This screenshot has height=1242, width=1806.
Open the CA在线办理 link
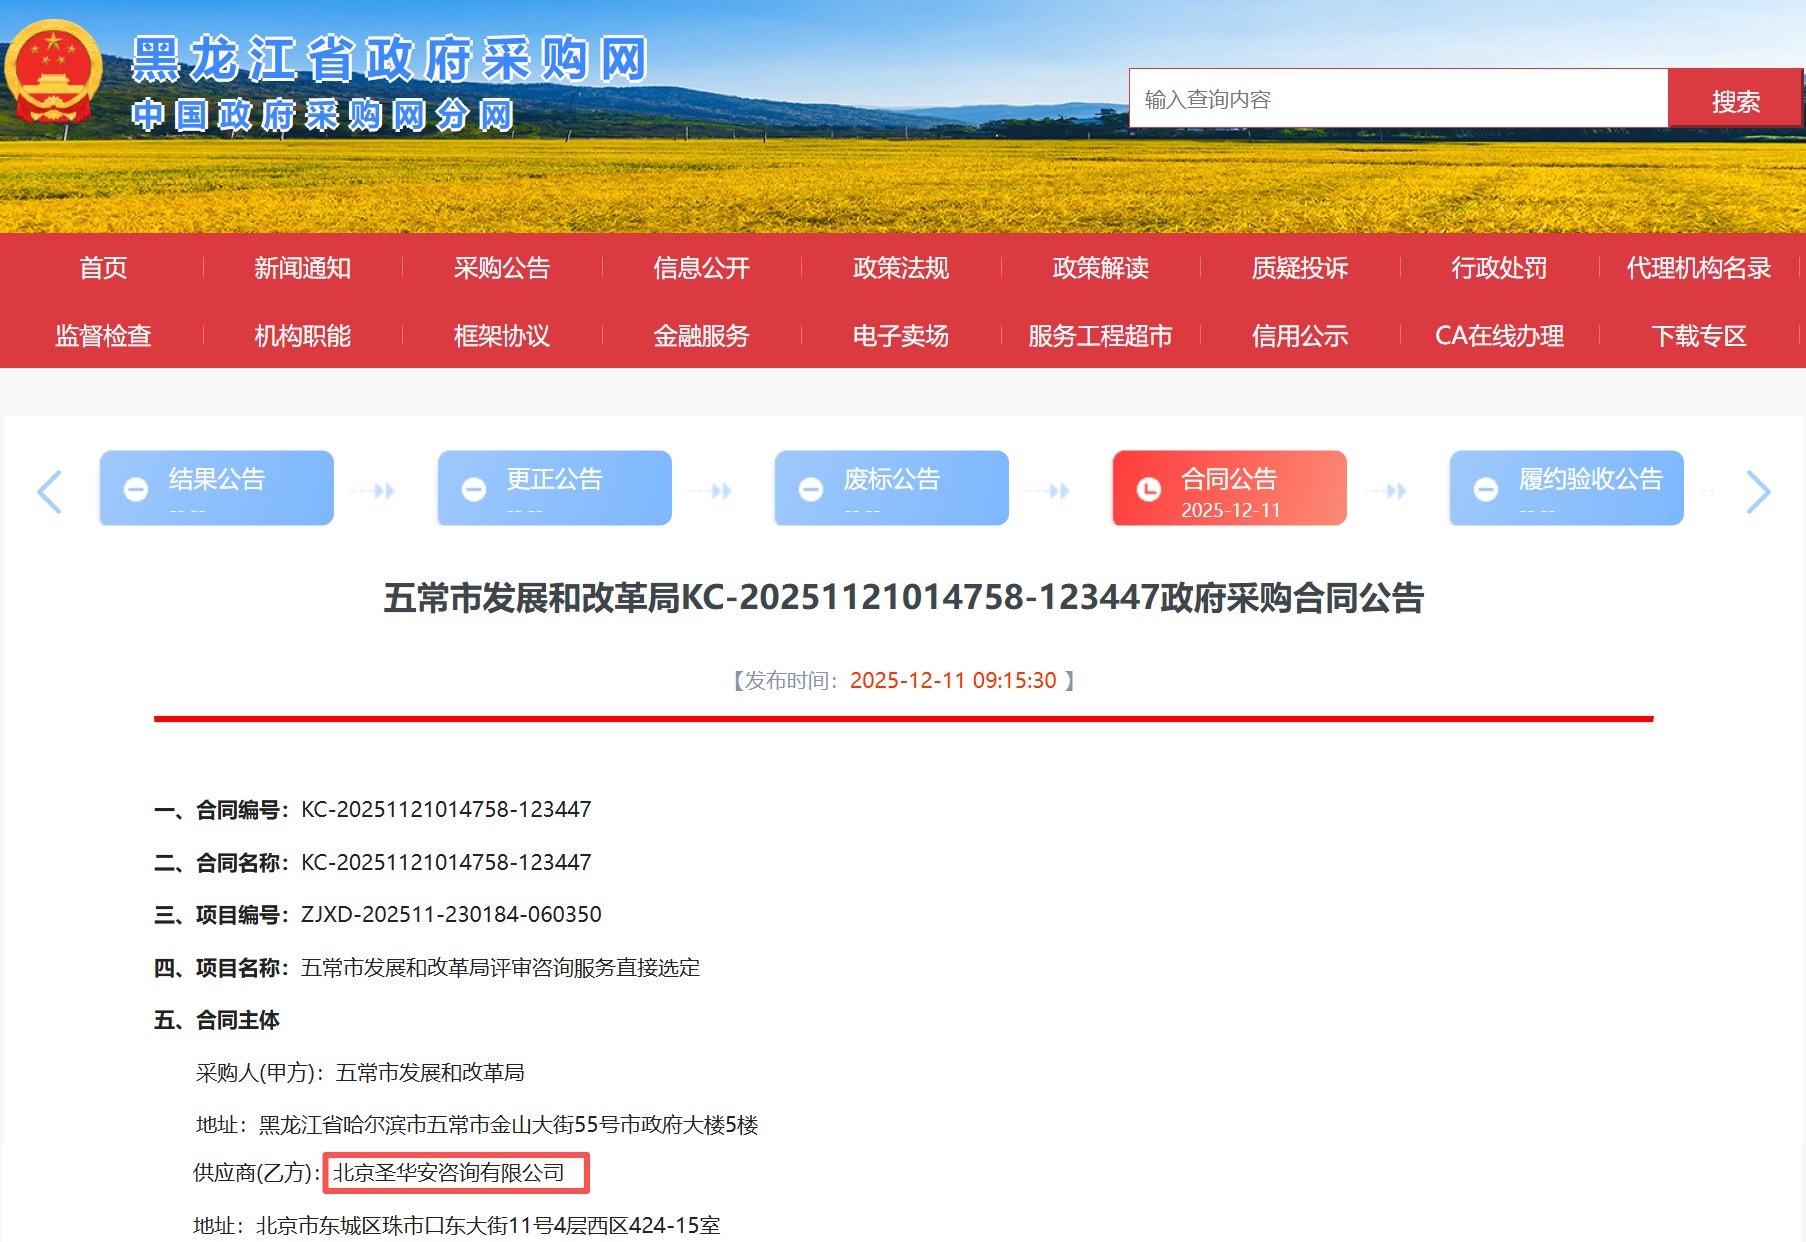[1498, 336]
